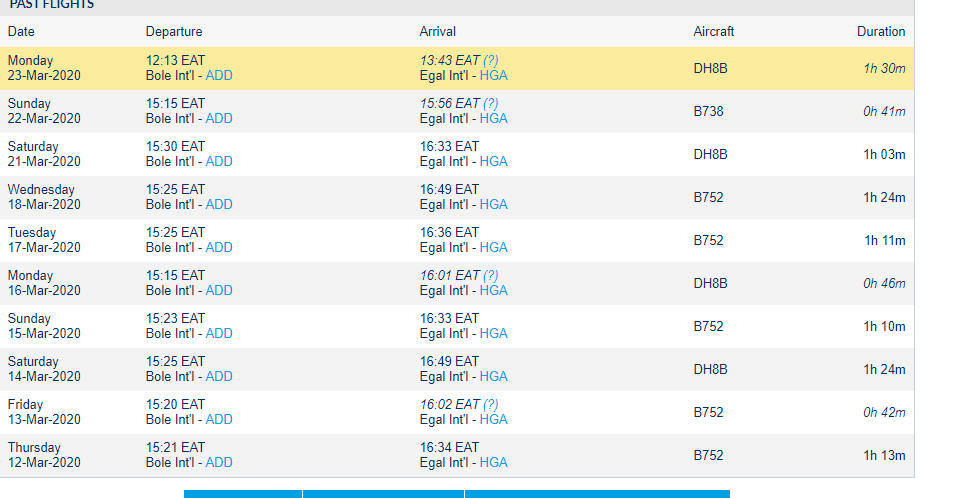This screenshot has height=498, width=958.
Task: Open ADD airport link for 23-Mar-2020 flight
Action: (x=219, y=76)
